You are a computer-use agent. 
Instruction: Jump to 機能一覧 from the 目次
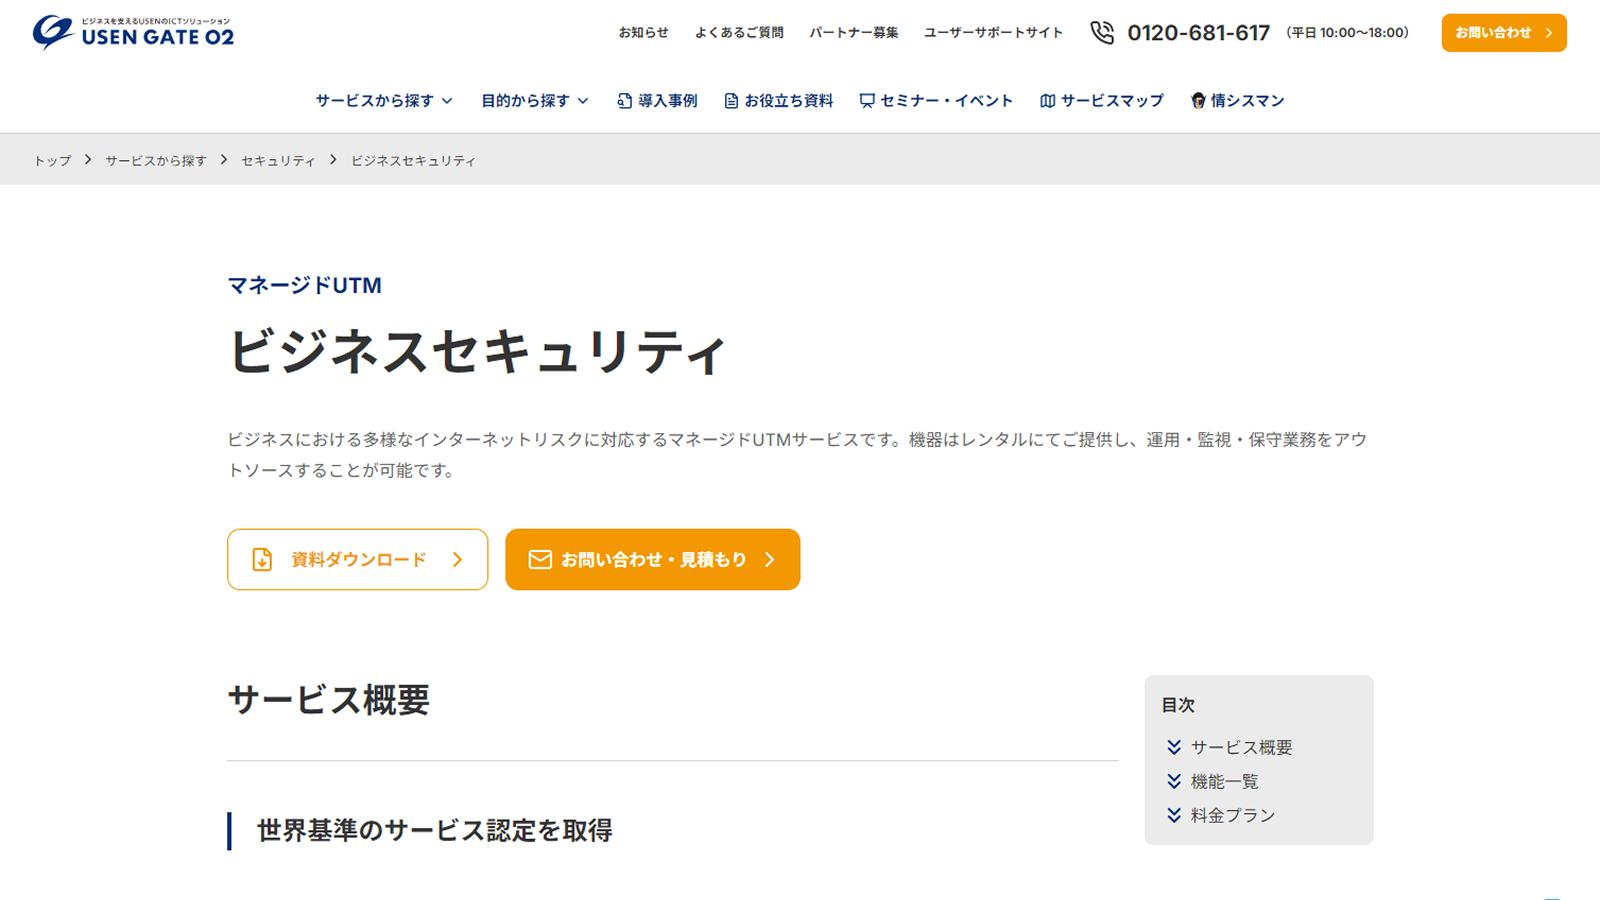(1225, 782)
